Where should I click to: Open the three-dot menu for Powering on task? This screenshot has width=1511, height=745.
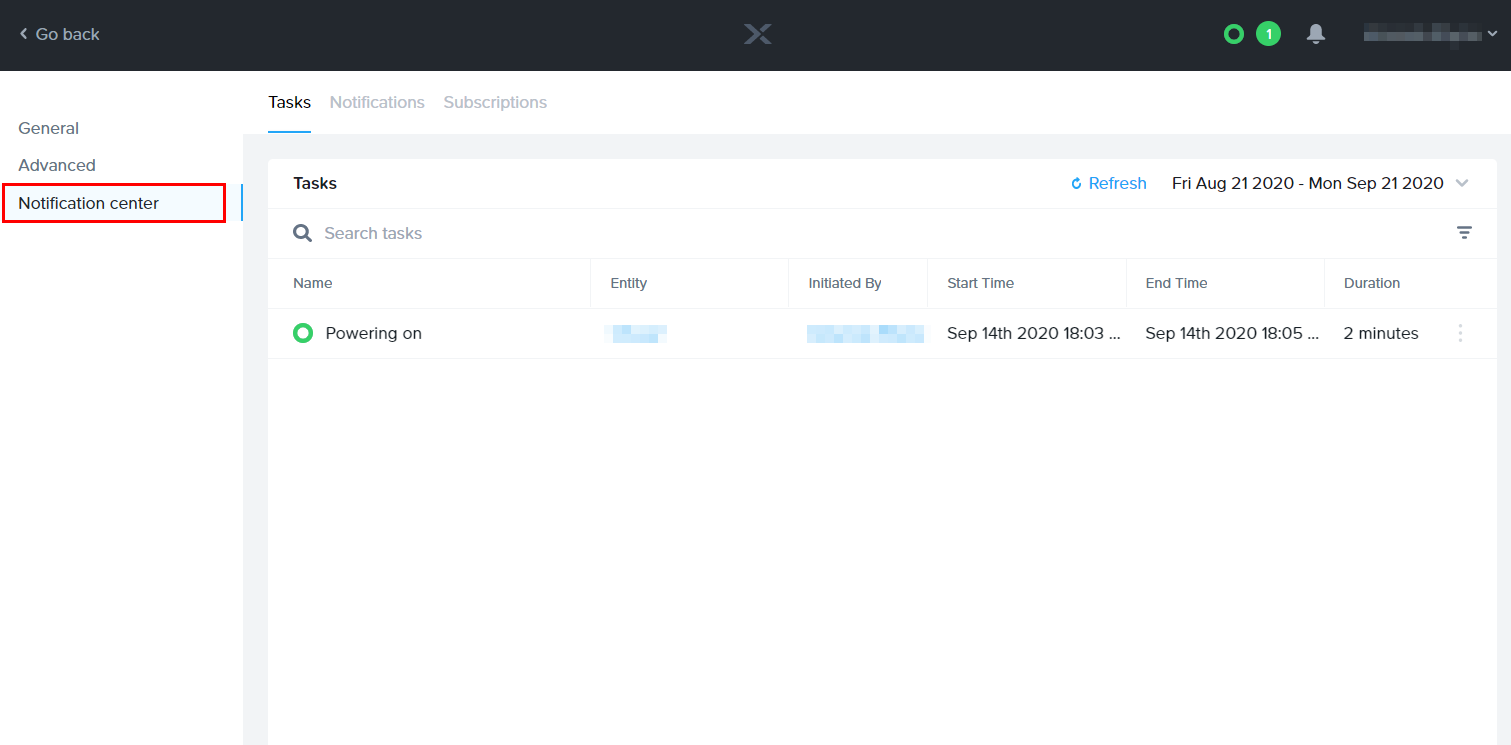tap(1460, 333)
